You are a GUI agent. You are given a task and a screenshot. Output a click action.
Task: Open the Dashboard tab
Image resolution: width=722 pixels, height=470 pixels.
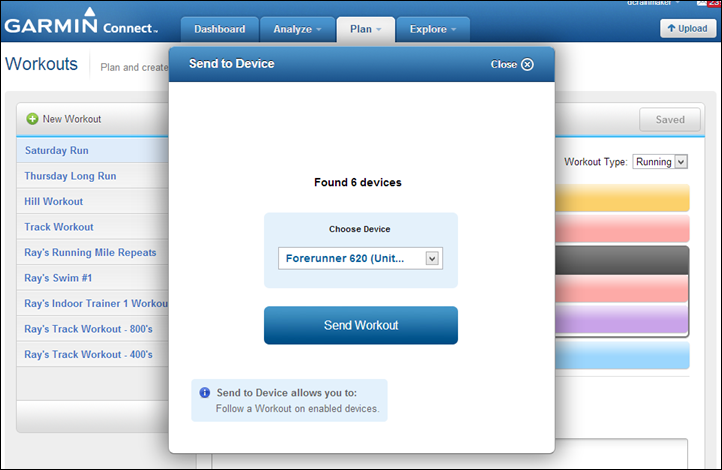220,29
